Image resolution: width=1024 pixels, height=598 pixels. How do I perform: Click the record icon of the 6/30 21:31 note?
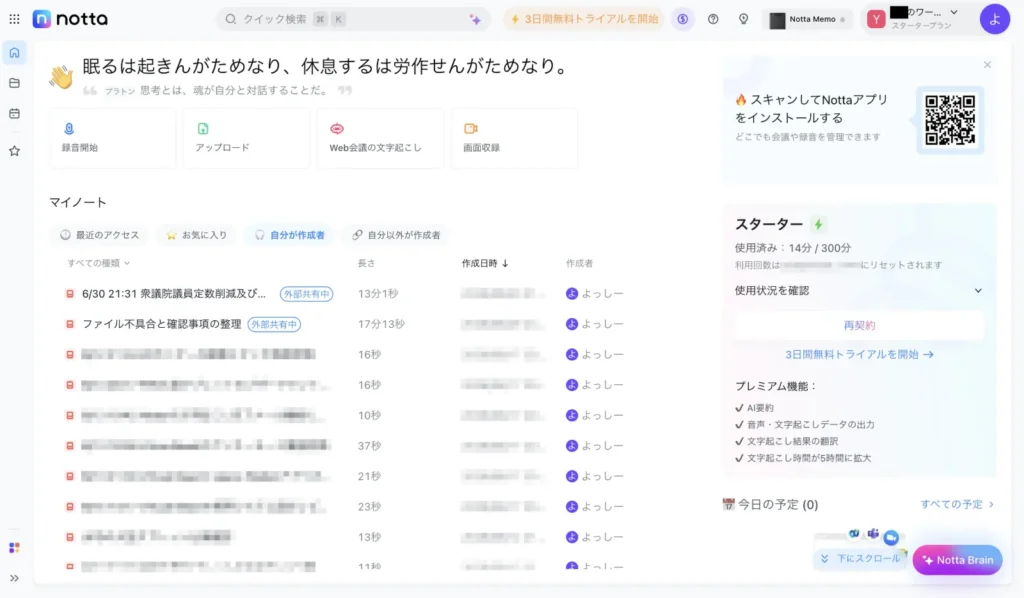coord(70,294)
